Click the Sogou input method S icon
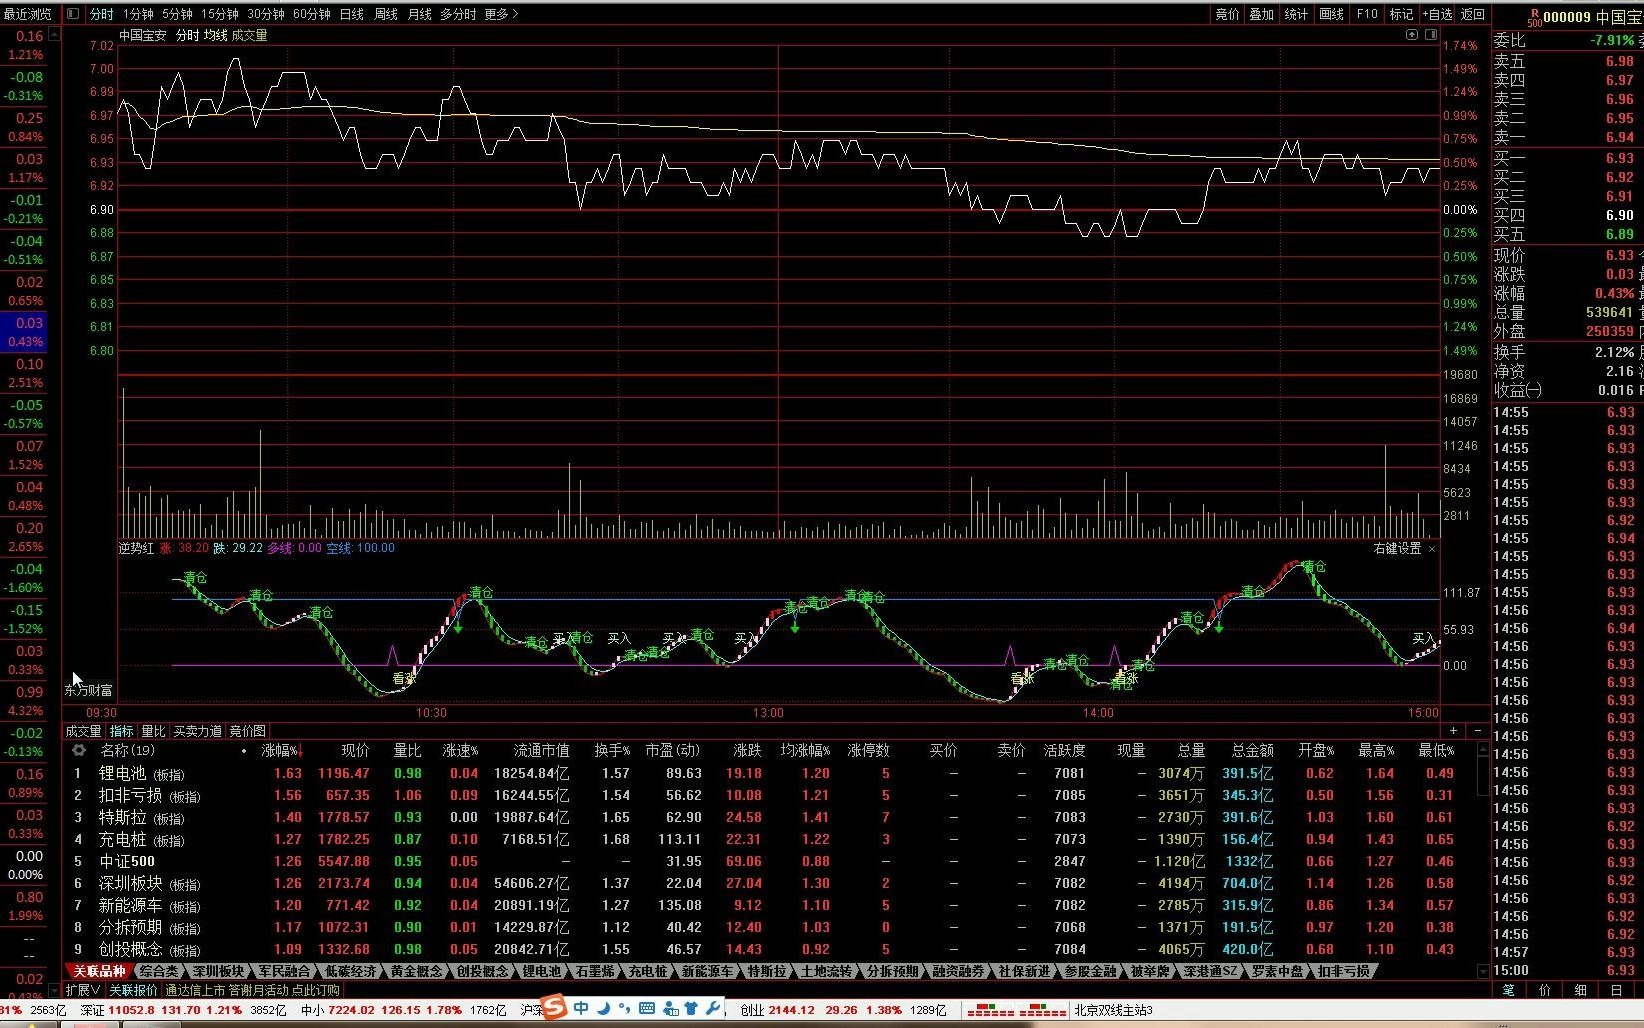 pyautogui.click(x=553, y=1008)
